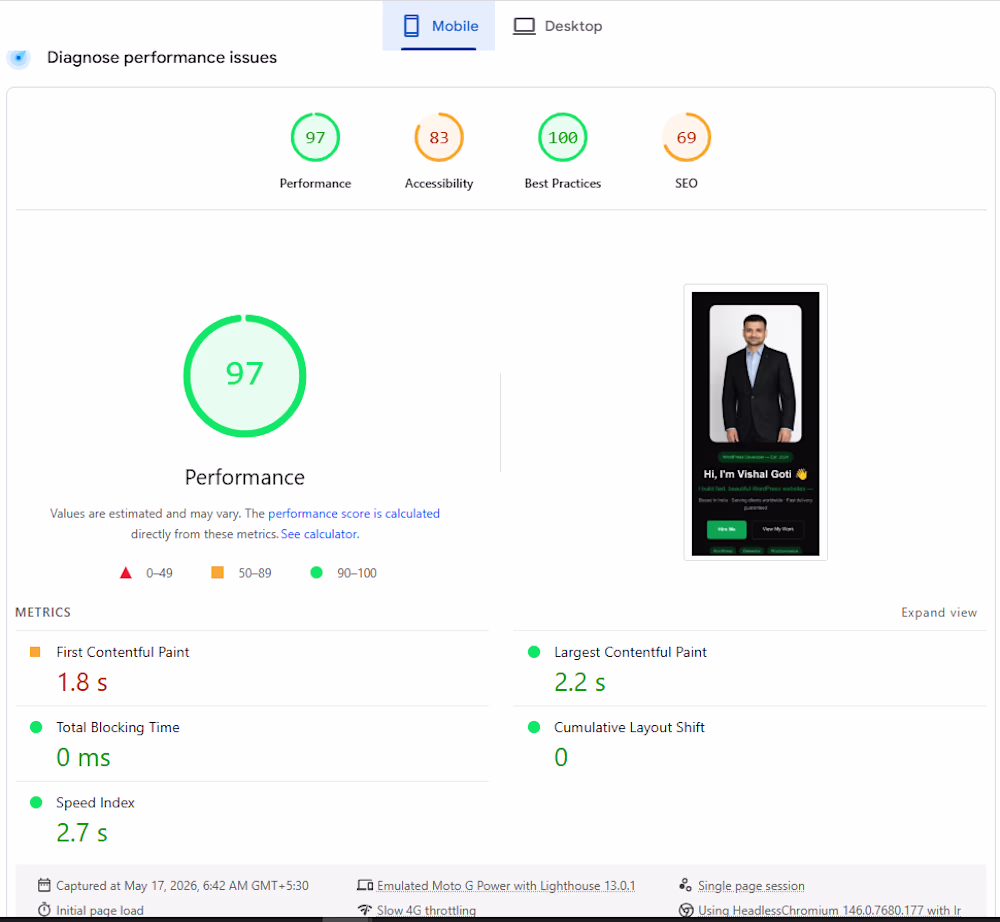Click Diagnose performance issues heading
1000x922 pixels.
point(162,57)
